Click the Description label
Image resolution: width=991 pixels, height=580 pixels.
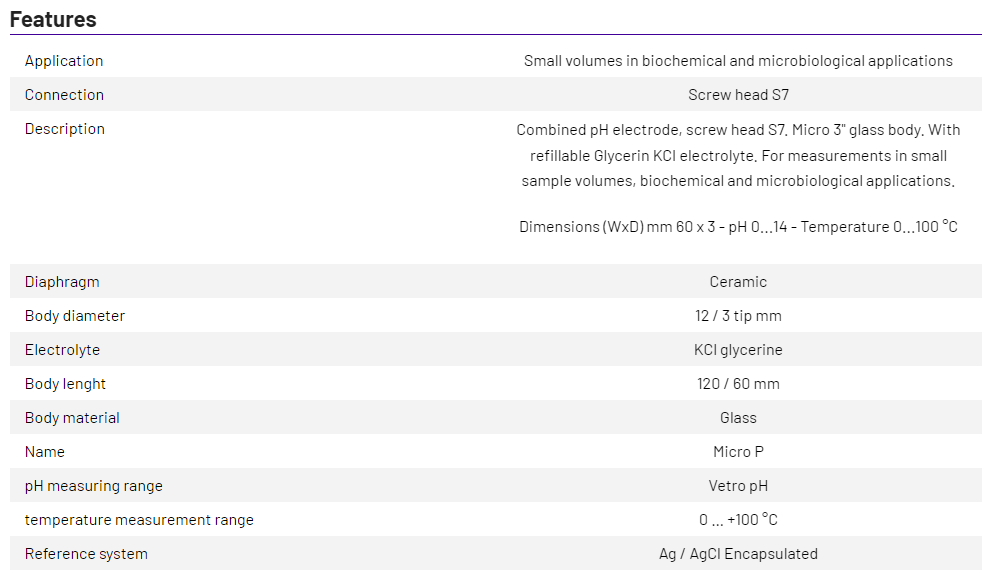(x=65, y=129)
